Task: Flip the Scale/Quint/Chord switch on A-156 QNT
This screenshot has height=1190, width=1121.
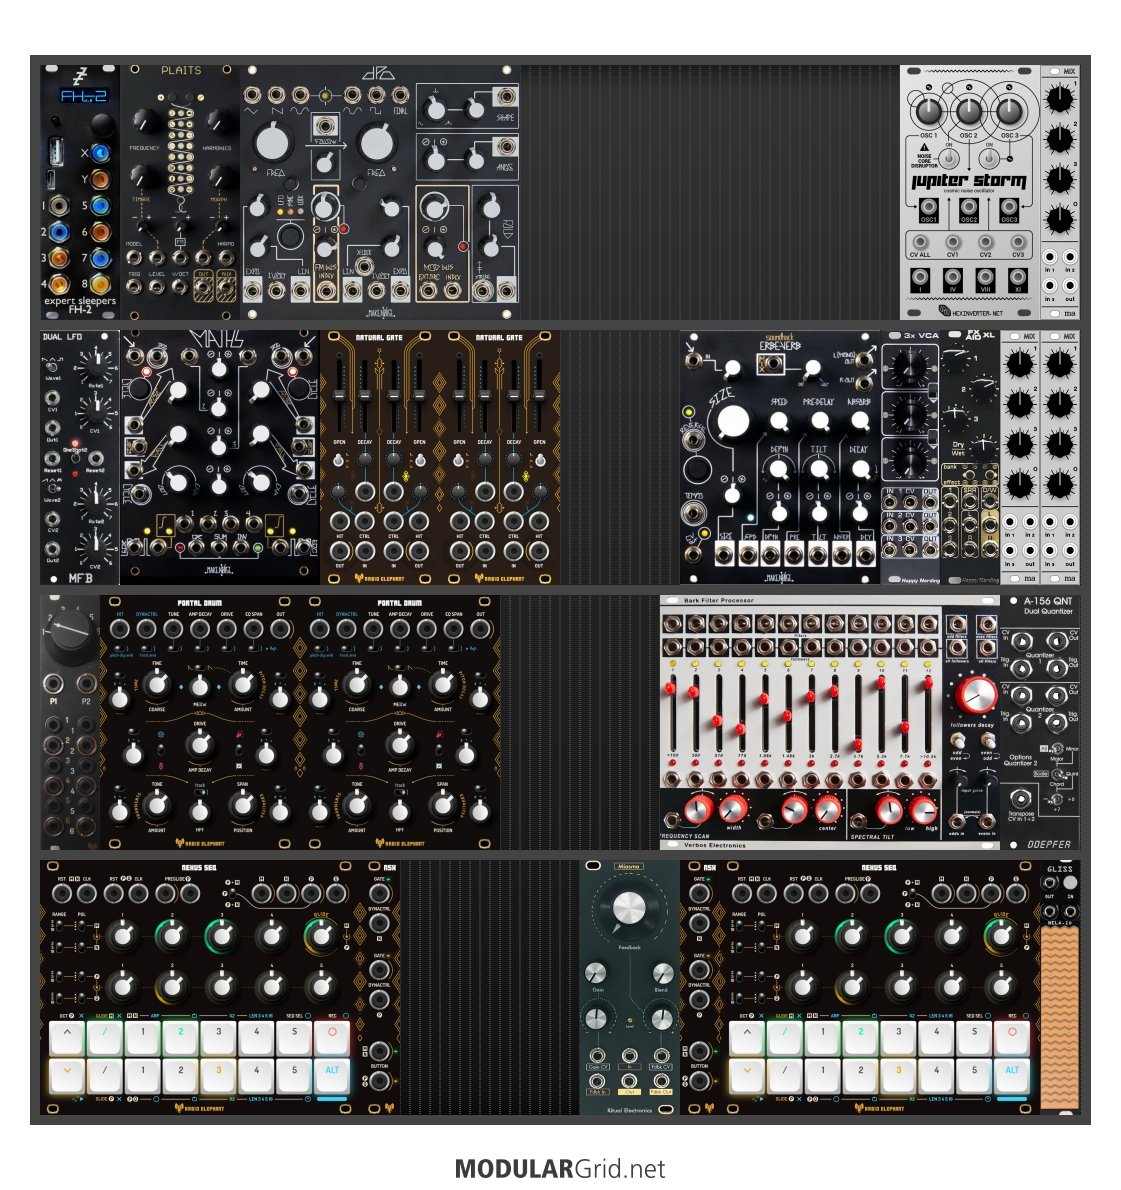Action: [1056, 776]
